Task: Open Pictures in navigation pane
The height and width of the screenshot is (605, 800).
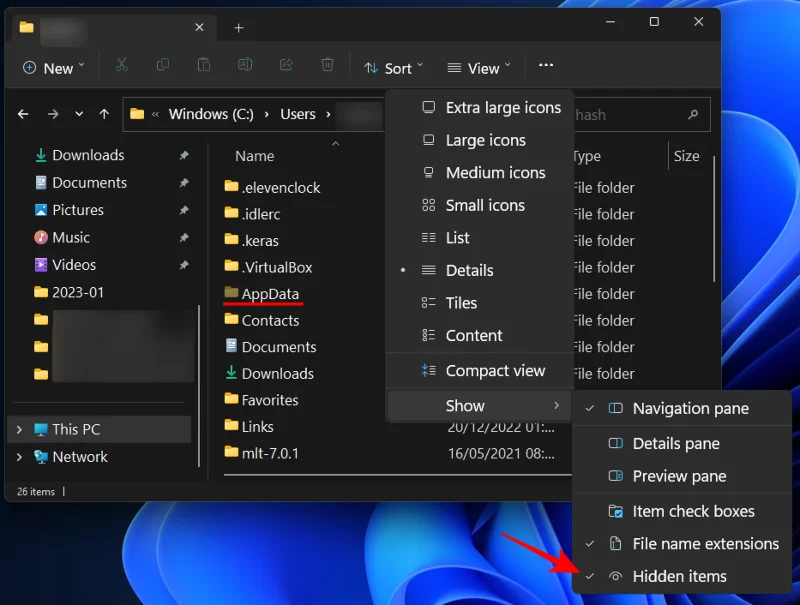Action: [x=69, y=210]
